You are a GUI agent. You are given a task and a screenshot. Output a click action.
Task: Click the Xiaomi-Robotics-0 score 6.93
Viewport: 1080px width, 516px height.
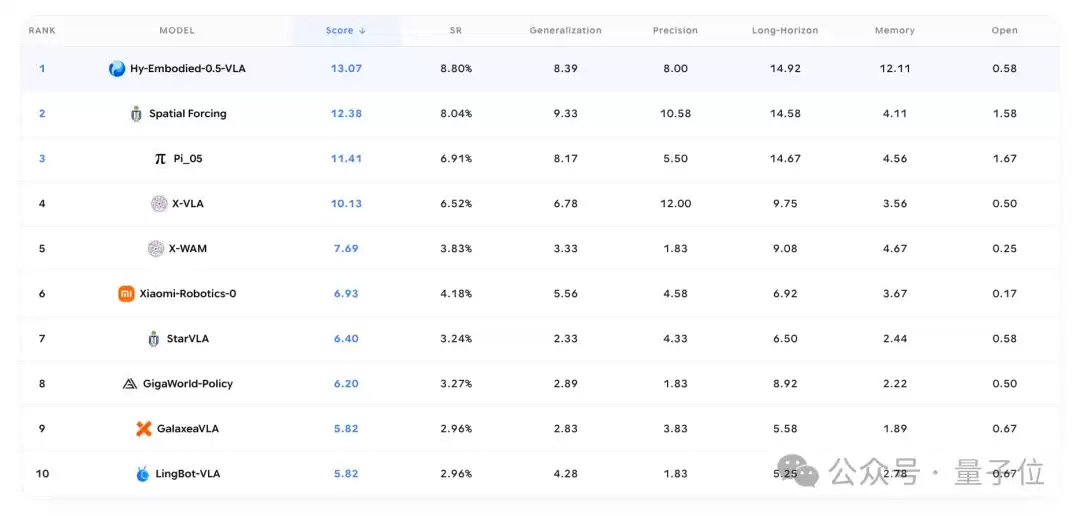tap(346, 294)
